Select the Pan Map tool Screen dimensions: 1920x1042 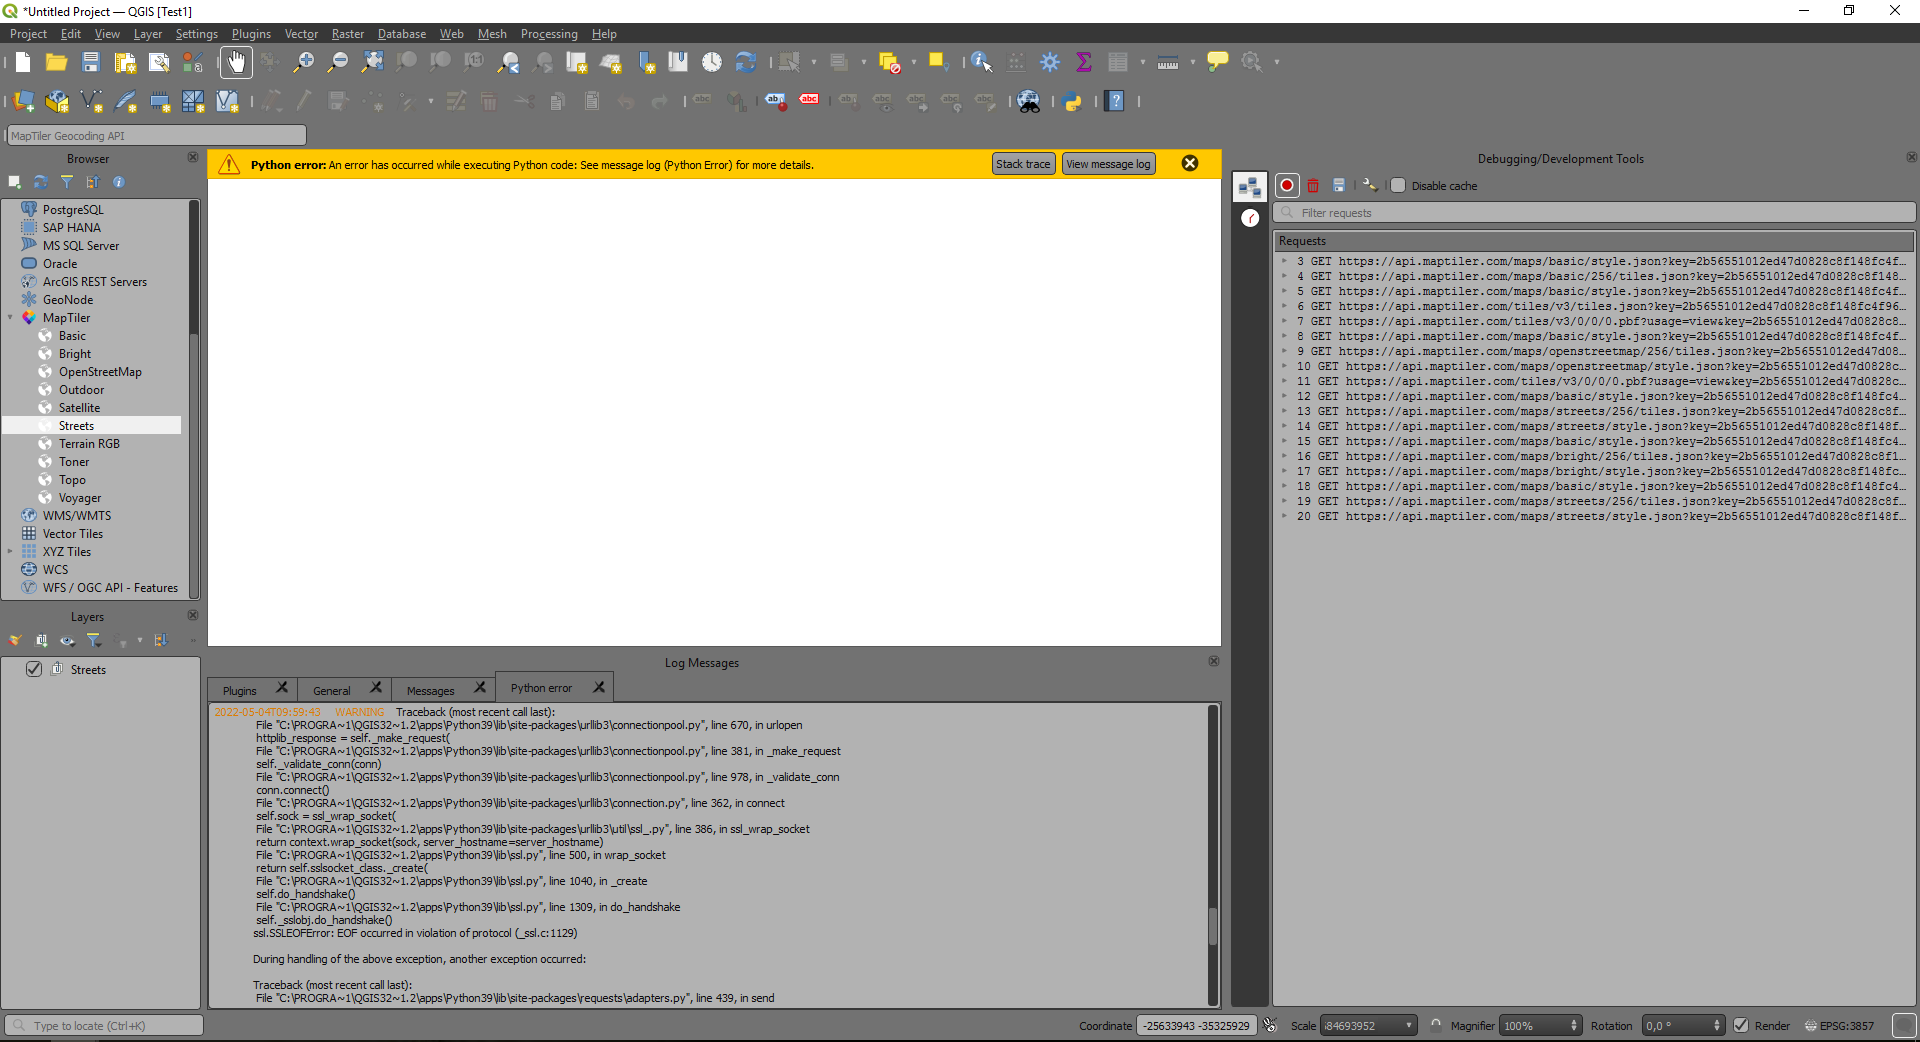tap(236, 61)
